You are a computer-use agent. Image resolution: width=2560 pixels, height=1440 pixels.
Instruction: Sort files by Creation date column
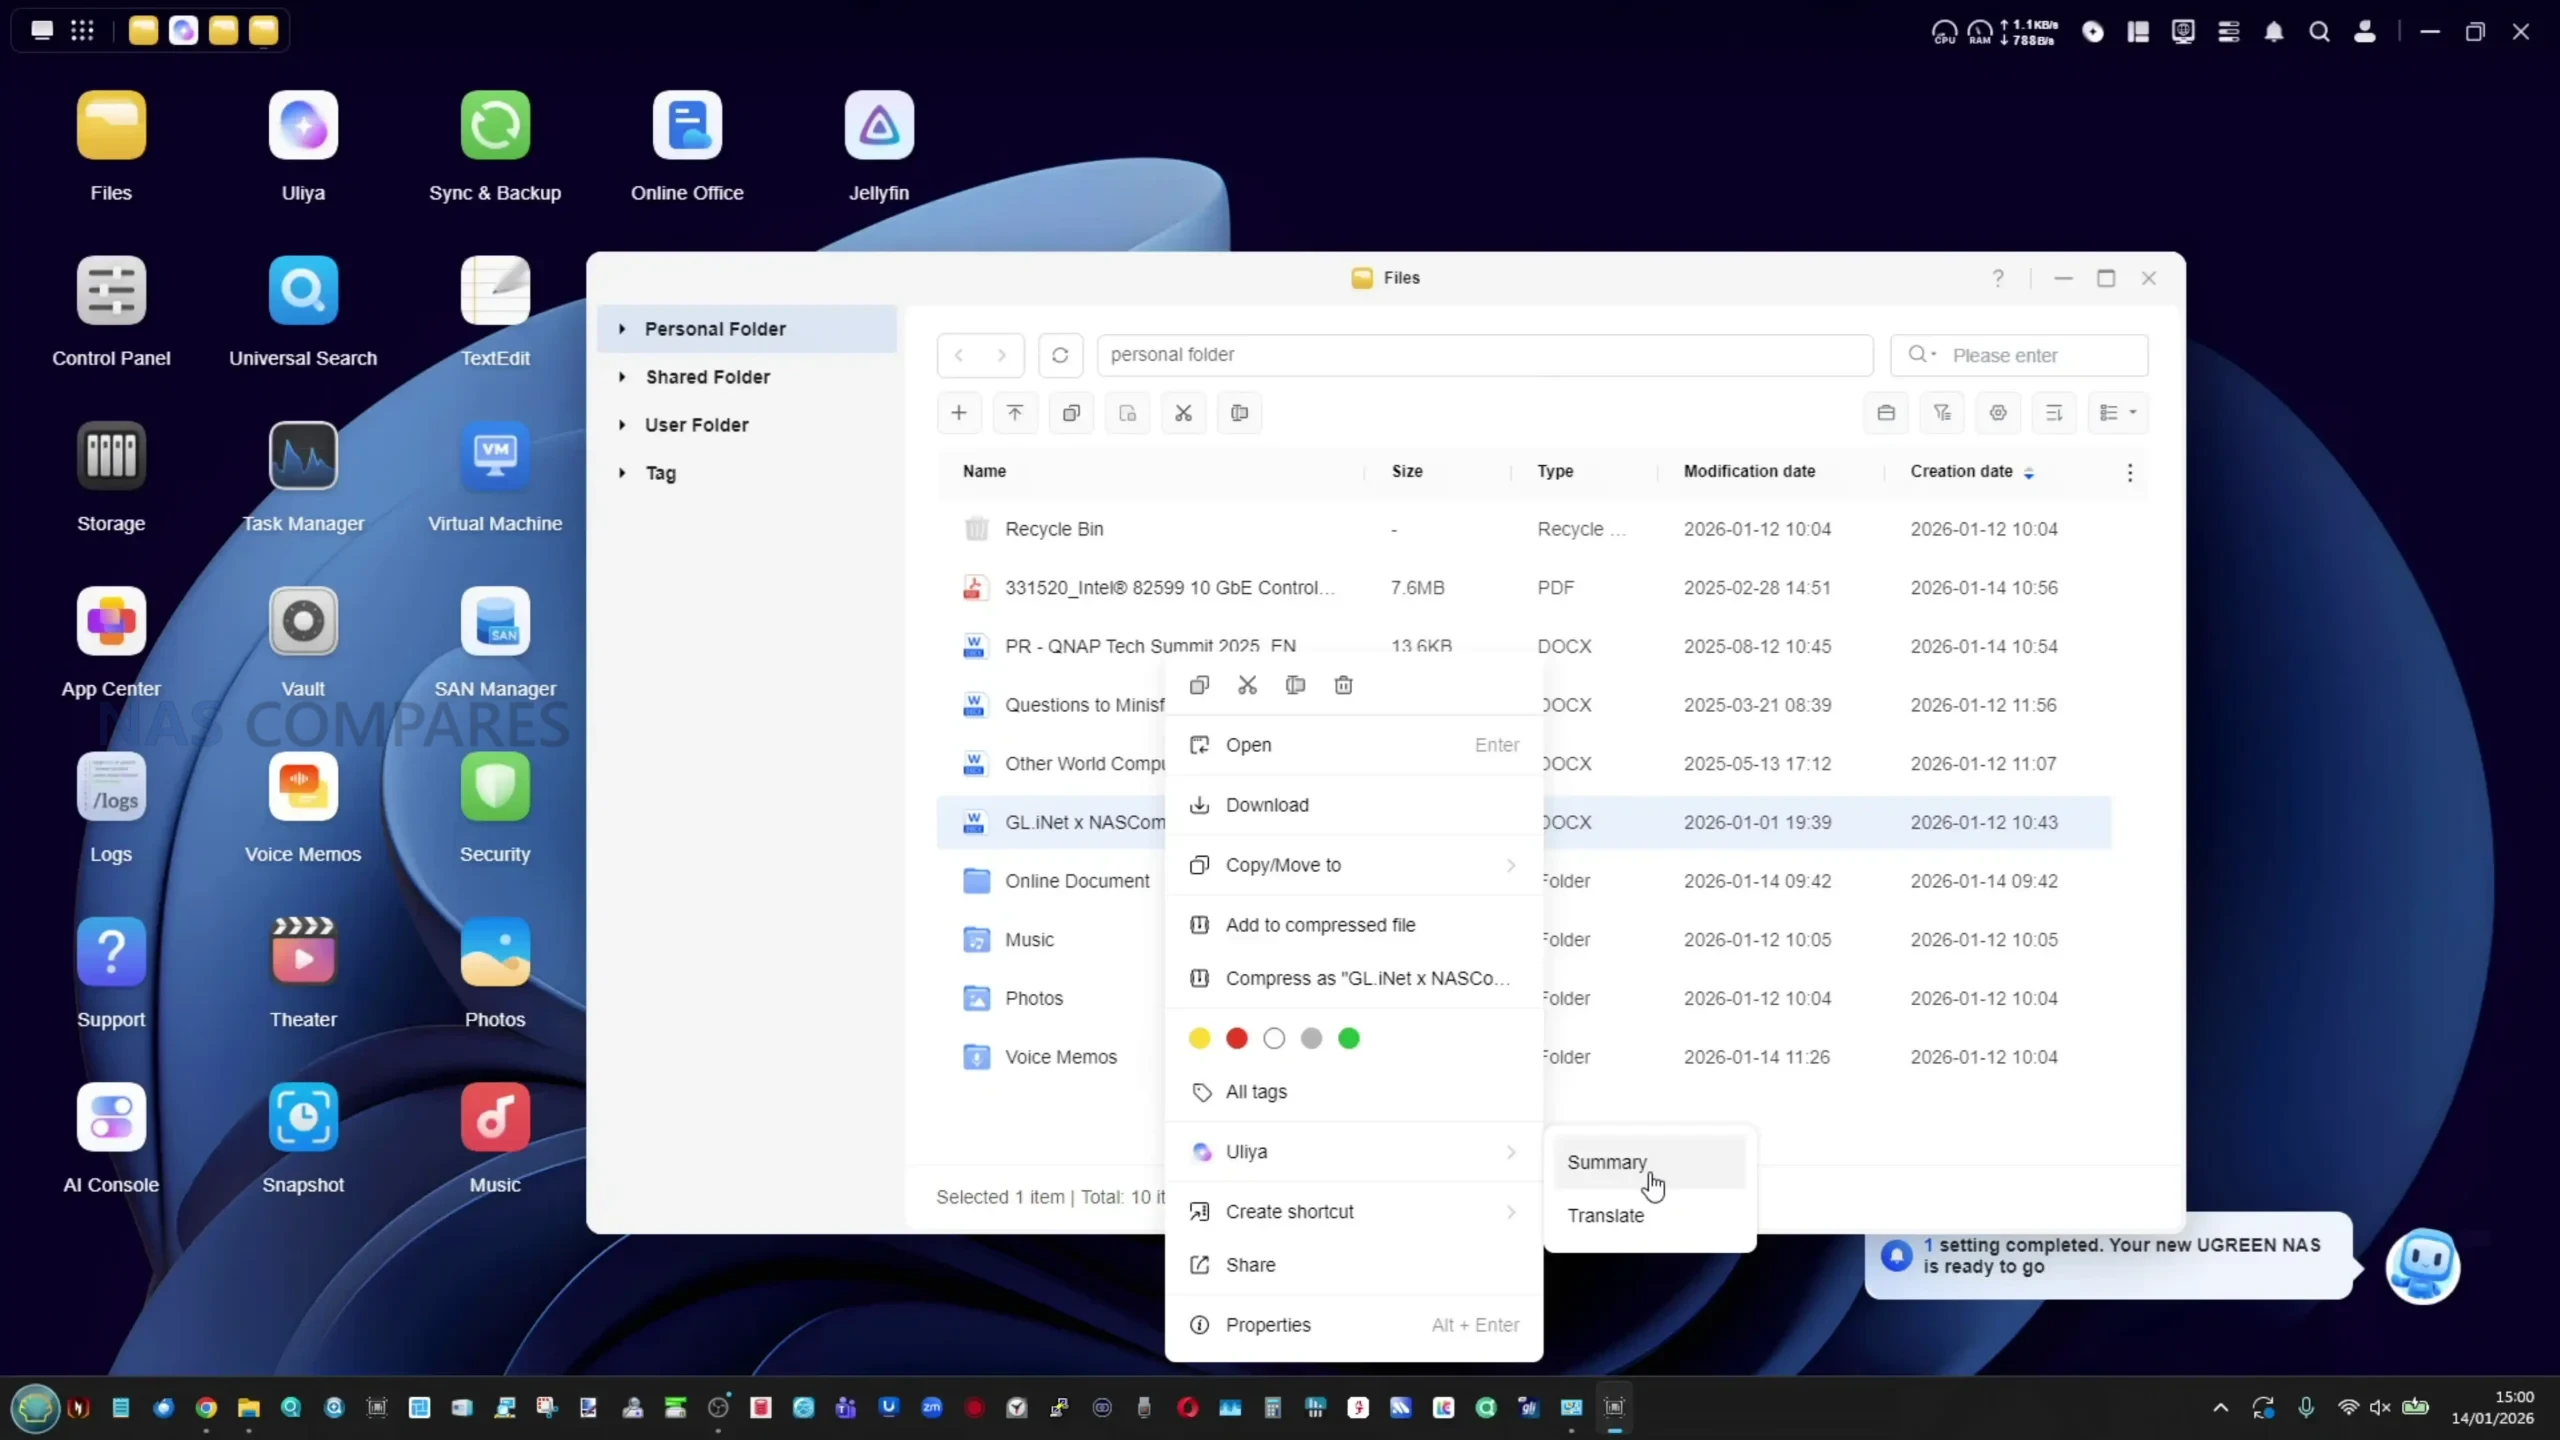click(1961, 471)
